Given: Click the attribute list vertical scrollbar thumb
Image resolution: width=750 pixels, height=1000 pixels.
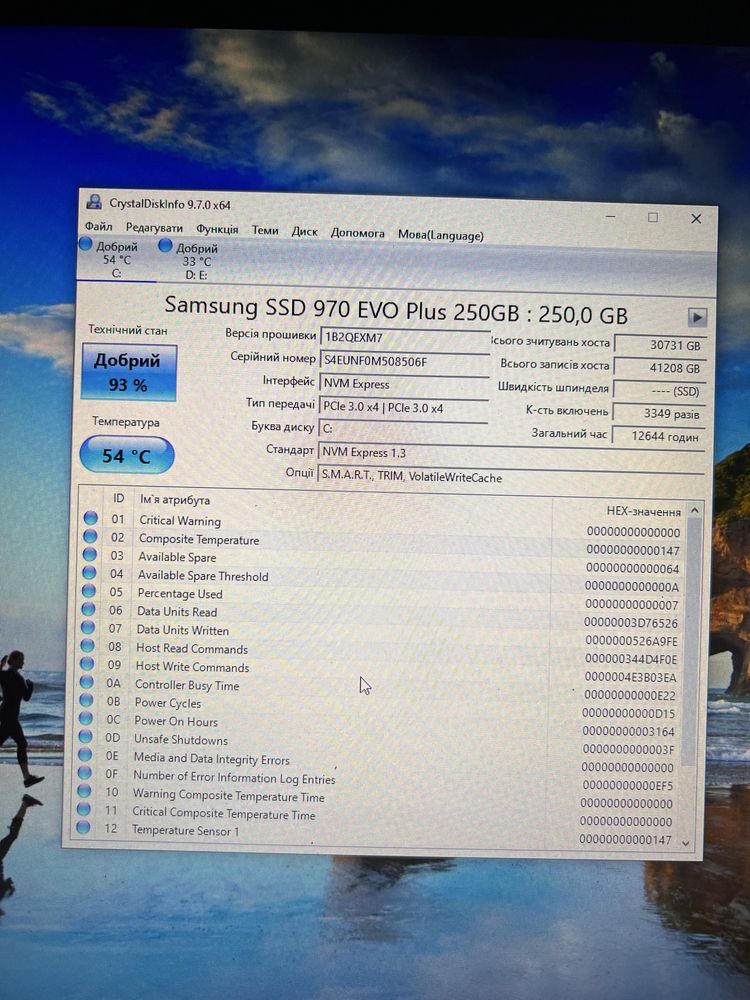Looking at the screenshot, I should coord(691,641).
